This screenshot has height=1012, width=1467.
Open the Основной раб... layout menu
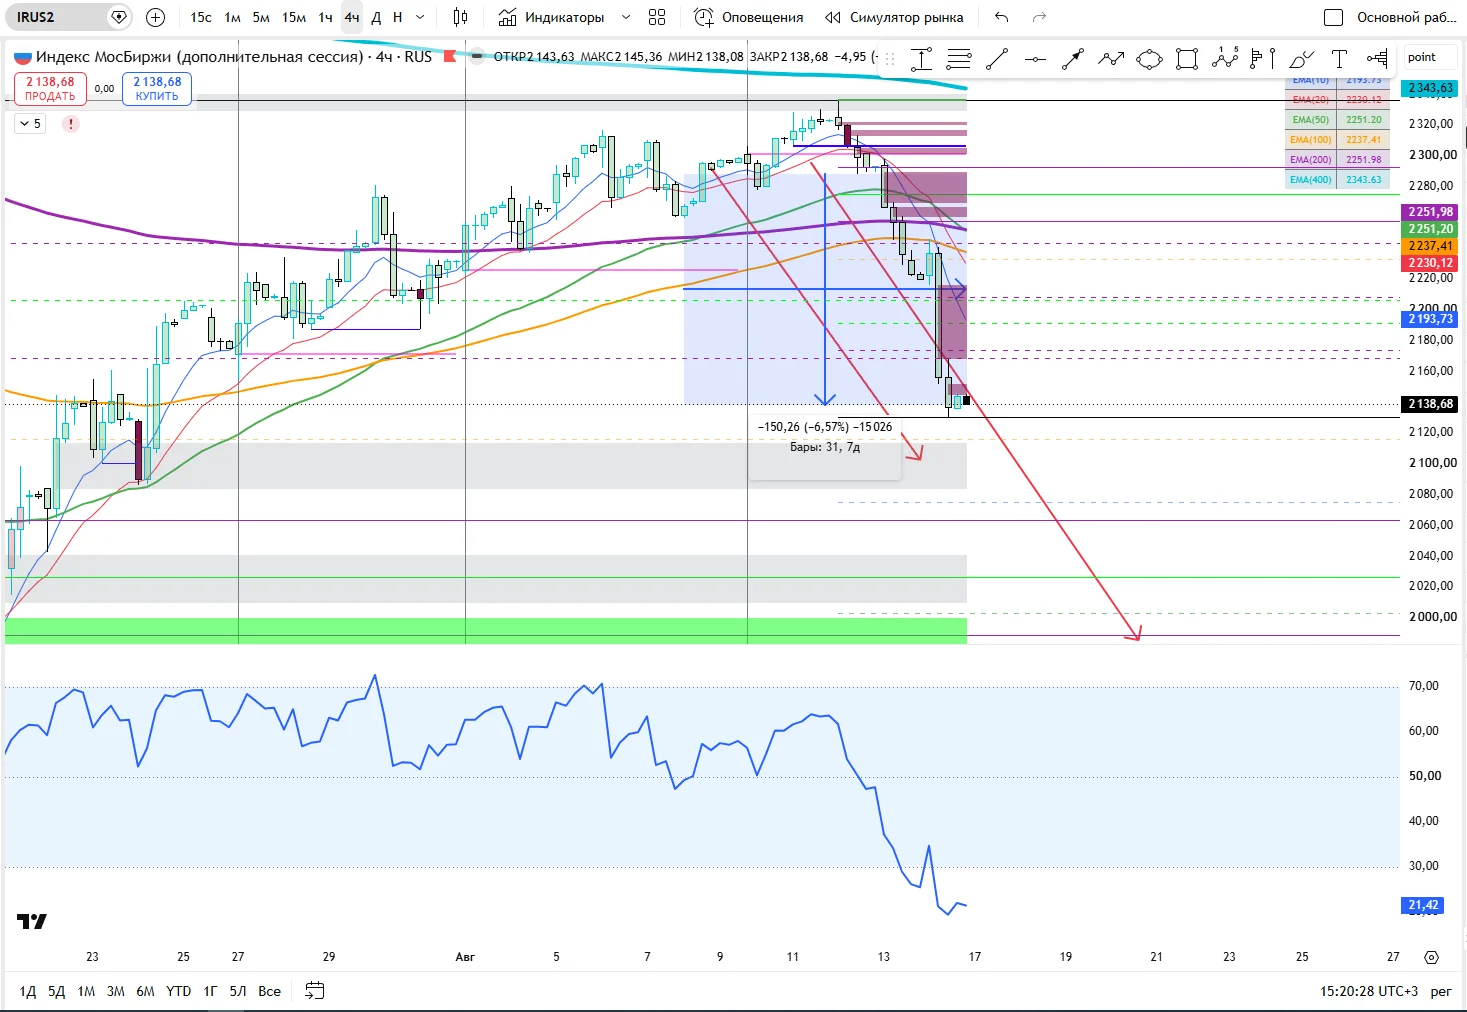click(1406, 17)
